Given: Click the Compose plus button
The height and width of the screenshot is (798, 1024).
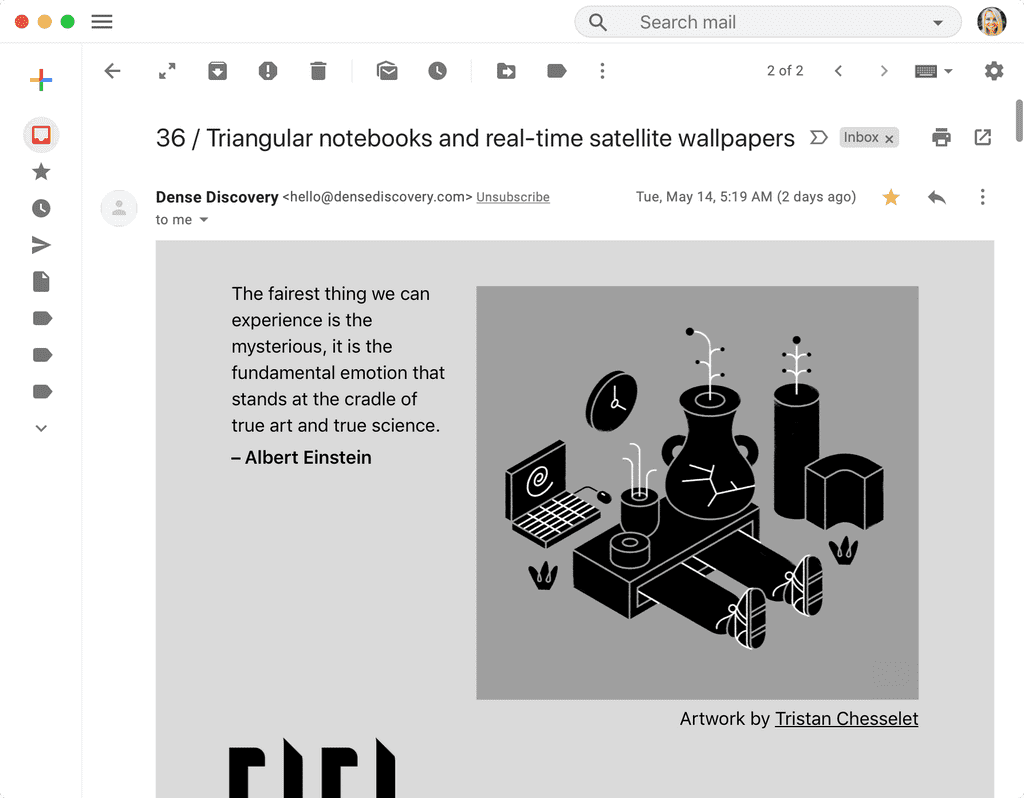Looking at the screenshot, I should pos(41,80).
